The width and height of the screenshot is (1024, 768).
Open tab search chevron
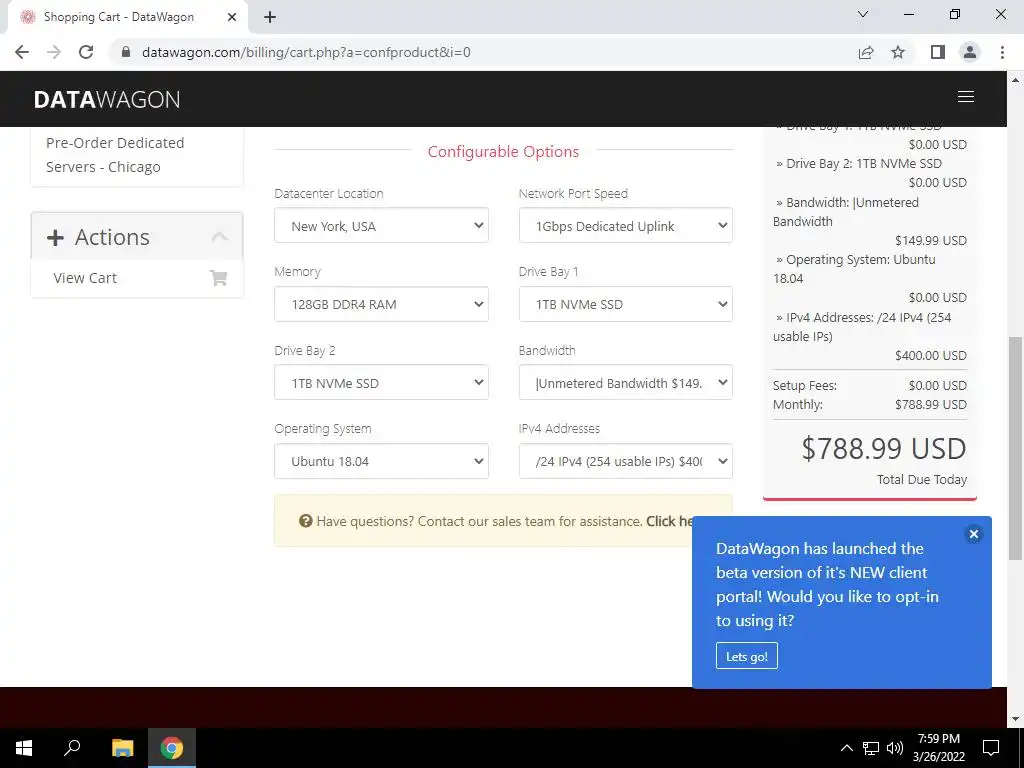(862, 14)
